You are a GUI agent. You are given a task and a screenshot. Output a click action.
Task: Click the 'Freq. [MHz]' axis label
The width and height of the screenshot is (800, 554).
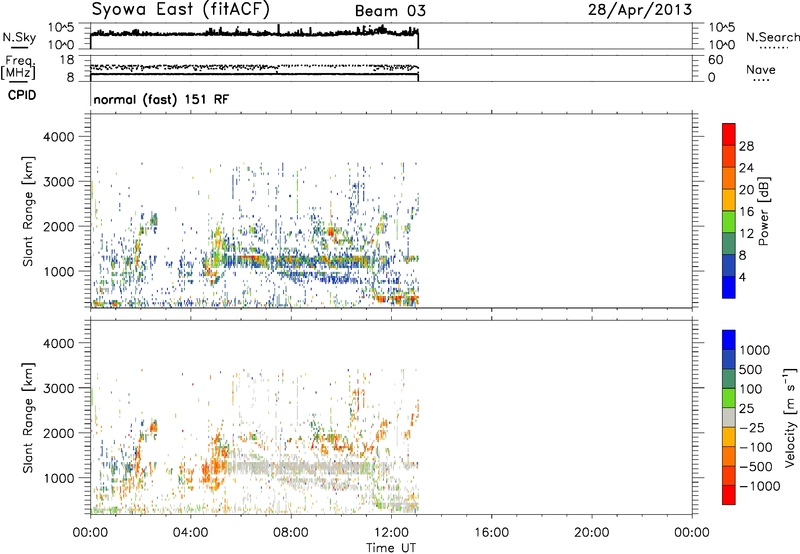18,68
